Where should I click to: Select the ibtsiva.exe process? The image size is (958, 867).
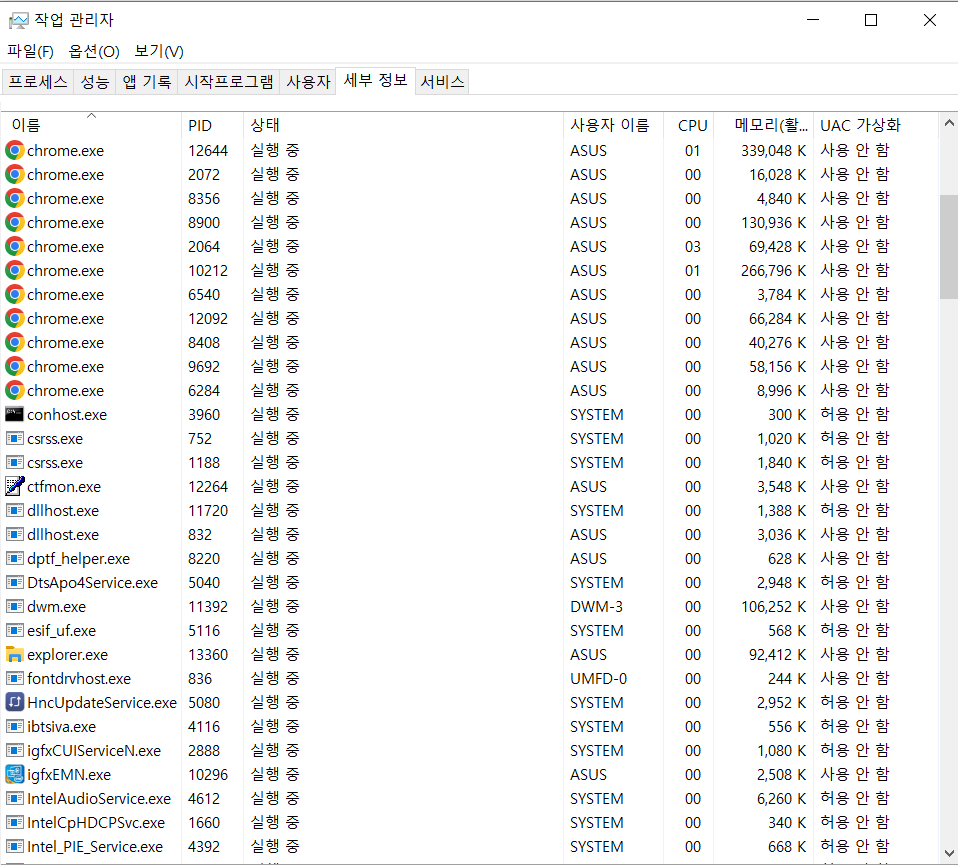pos(470,726)
